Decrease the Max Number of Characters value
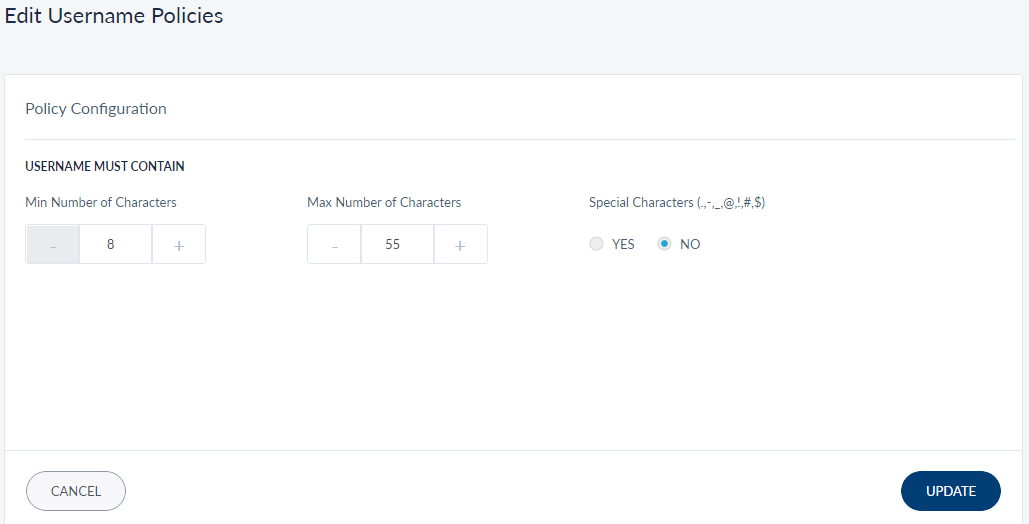This screenshot has height=524, width=1029. click(x=334, y=244)
